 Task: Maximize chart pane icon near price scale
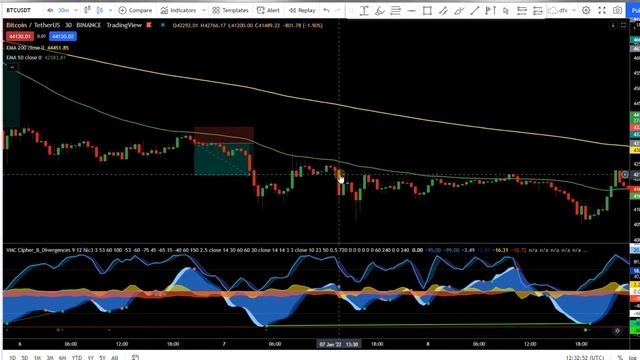coord(623,25)
